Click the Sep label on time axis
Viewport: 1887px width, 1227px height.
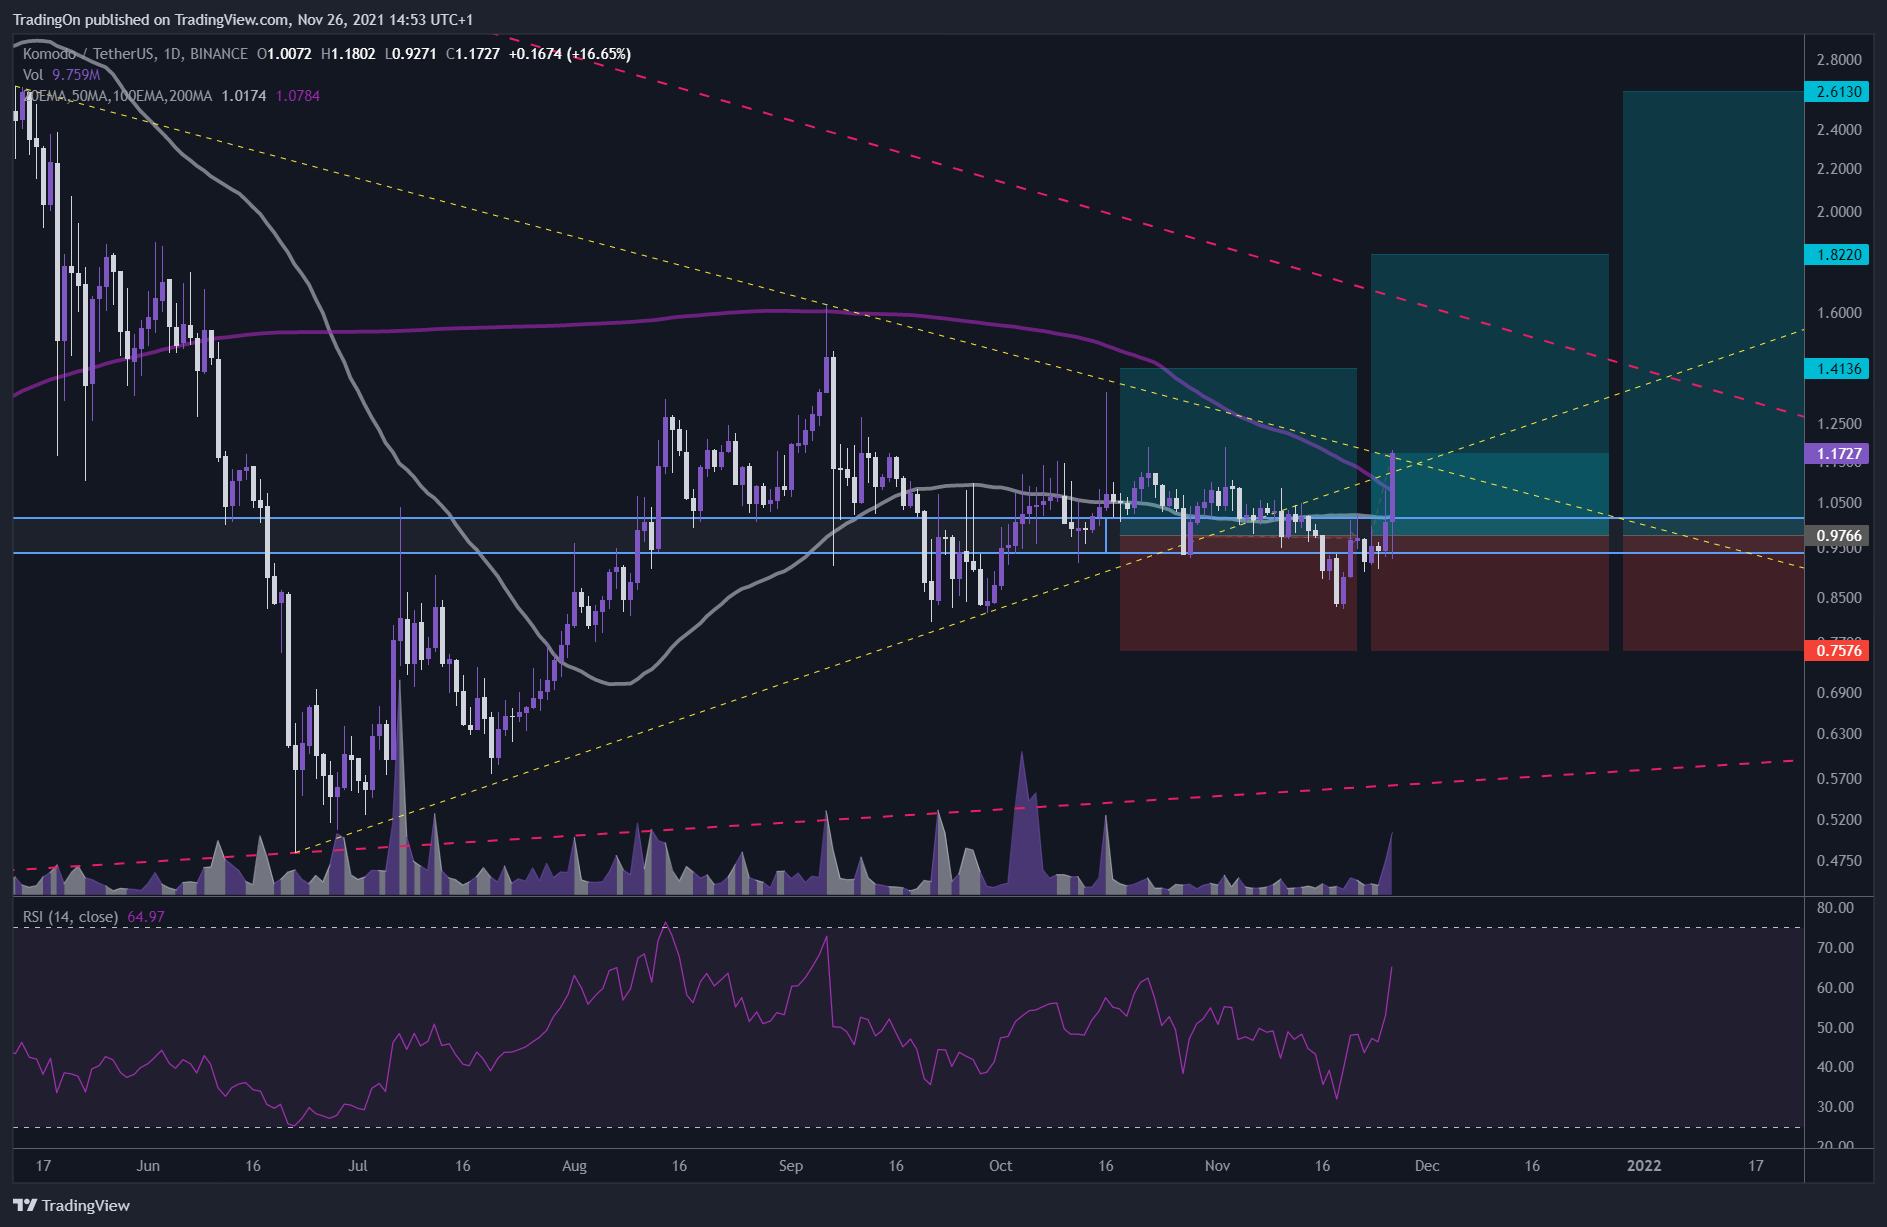point(791,1166)
